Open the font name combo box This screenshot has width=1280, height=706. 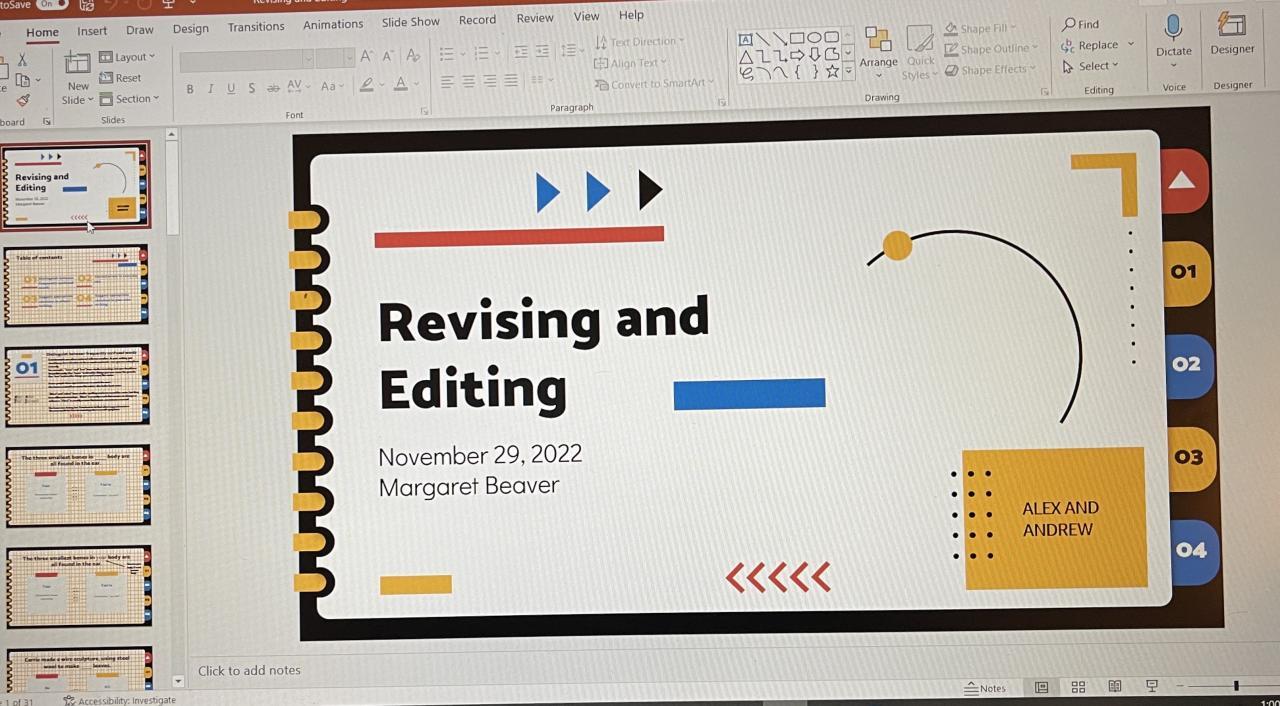247,60
